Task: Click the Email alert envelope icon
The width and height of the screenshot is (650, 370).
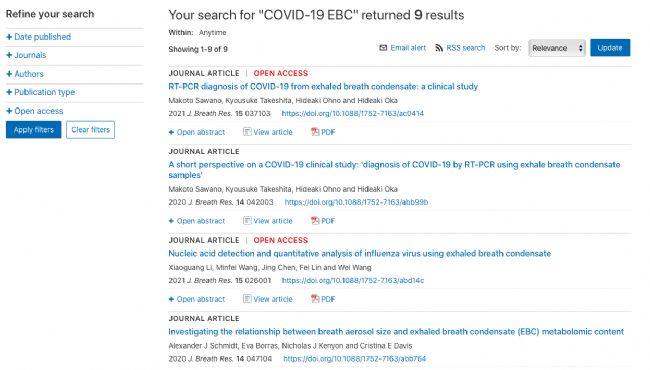Action: point(383,48)
